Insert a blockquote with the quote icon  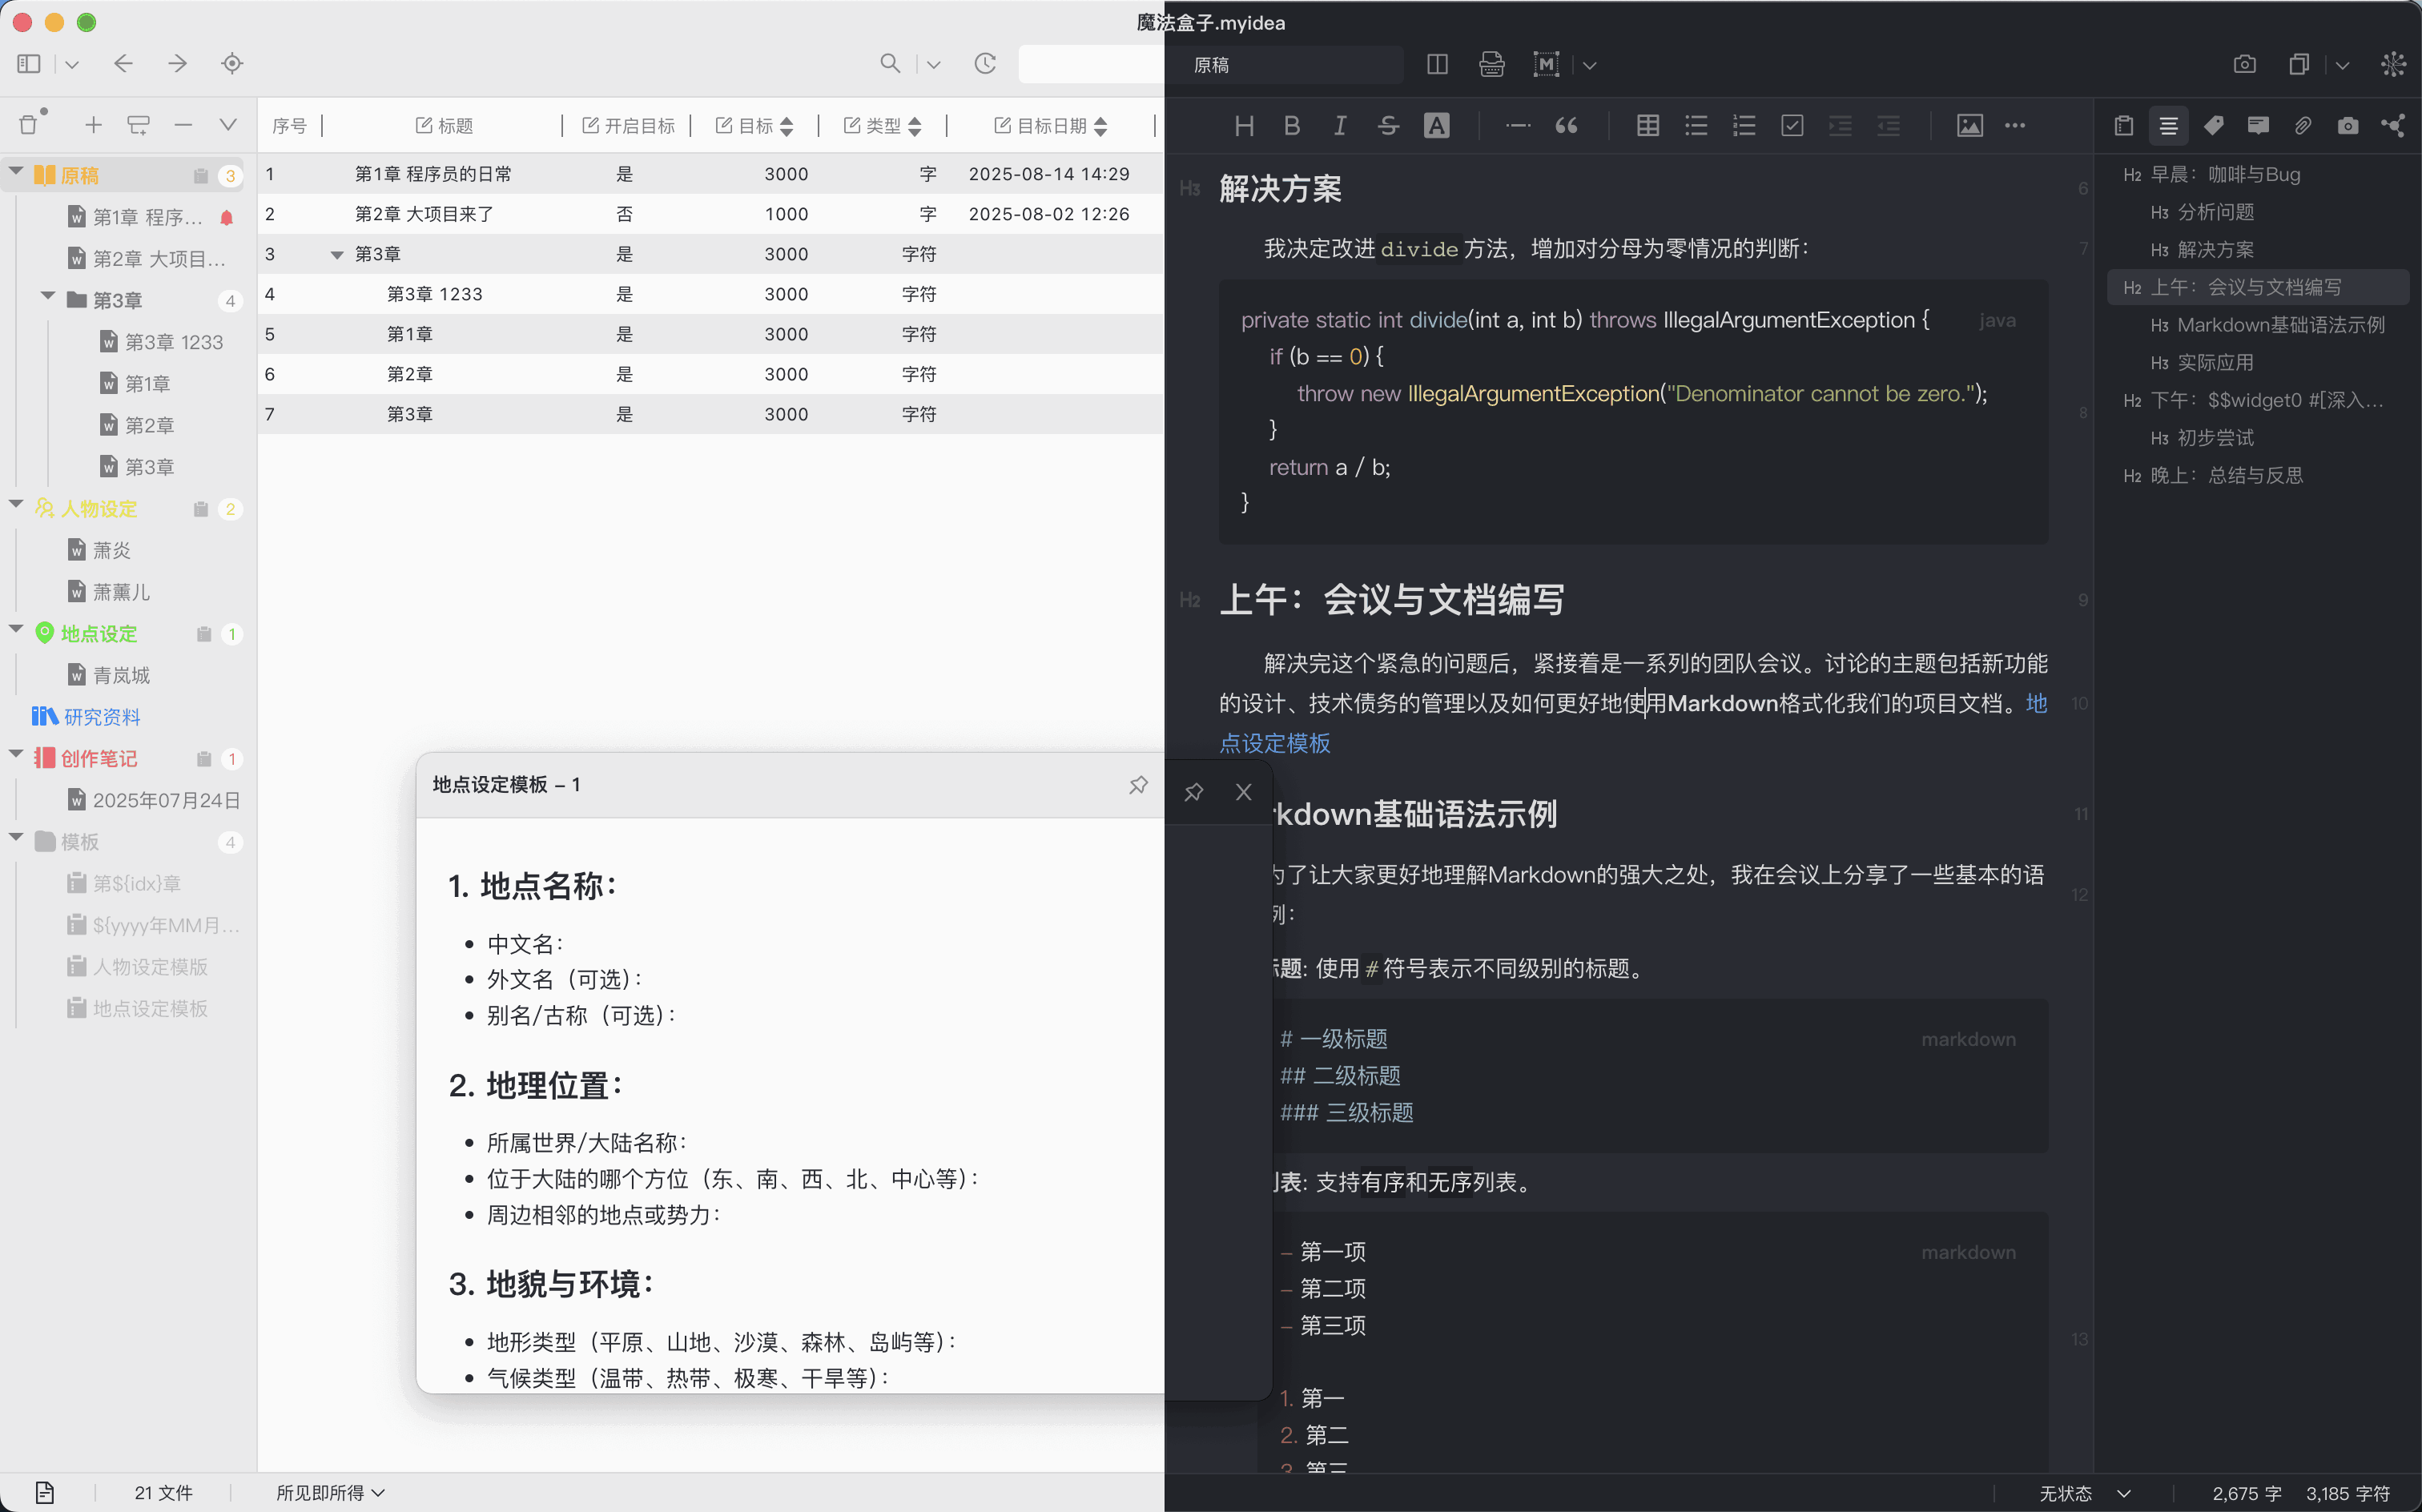pyautogui.click(x=1566, y=125)
